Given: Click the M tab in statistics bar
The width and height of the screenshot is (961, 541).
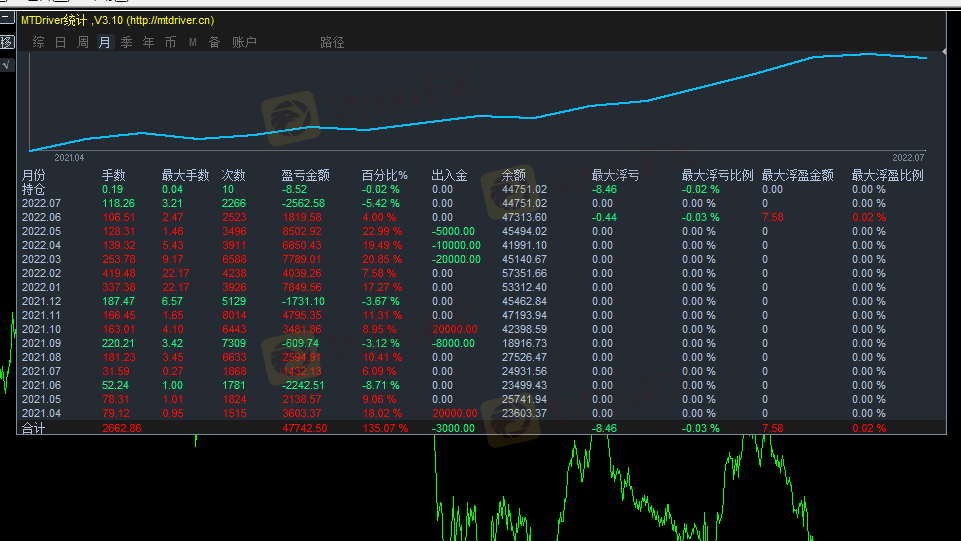Looking at the screenshot, I should [192, 42].
